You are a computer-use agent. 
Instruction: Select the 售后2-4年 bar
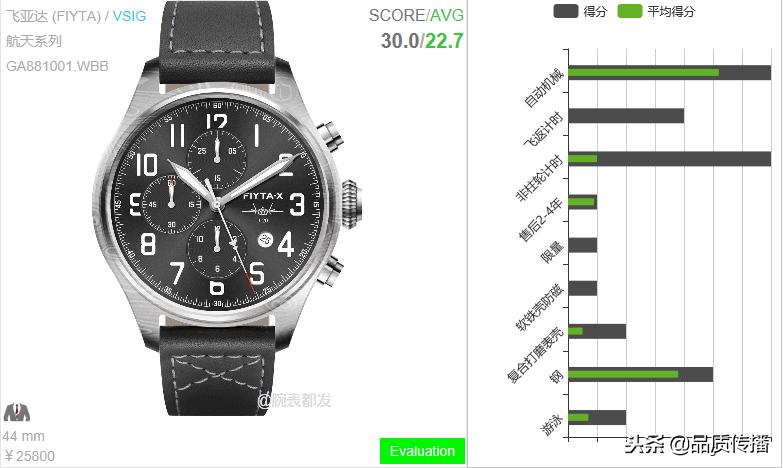(583, 202)
